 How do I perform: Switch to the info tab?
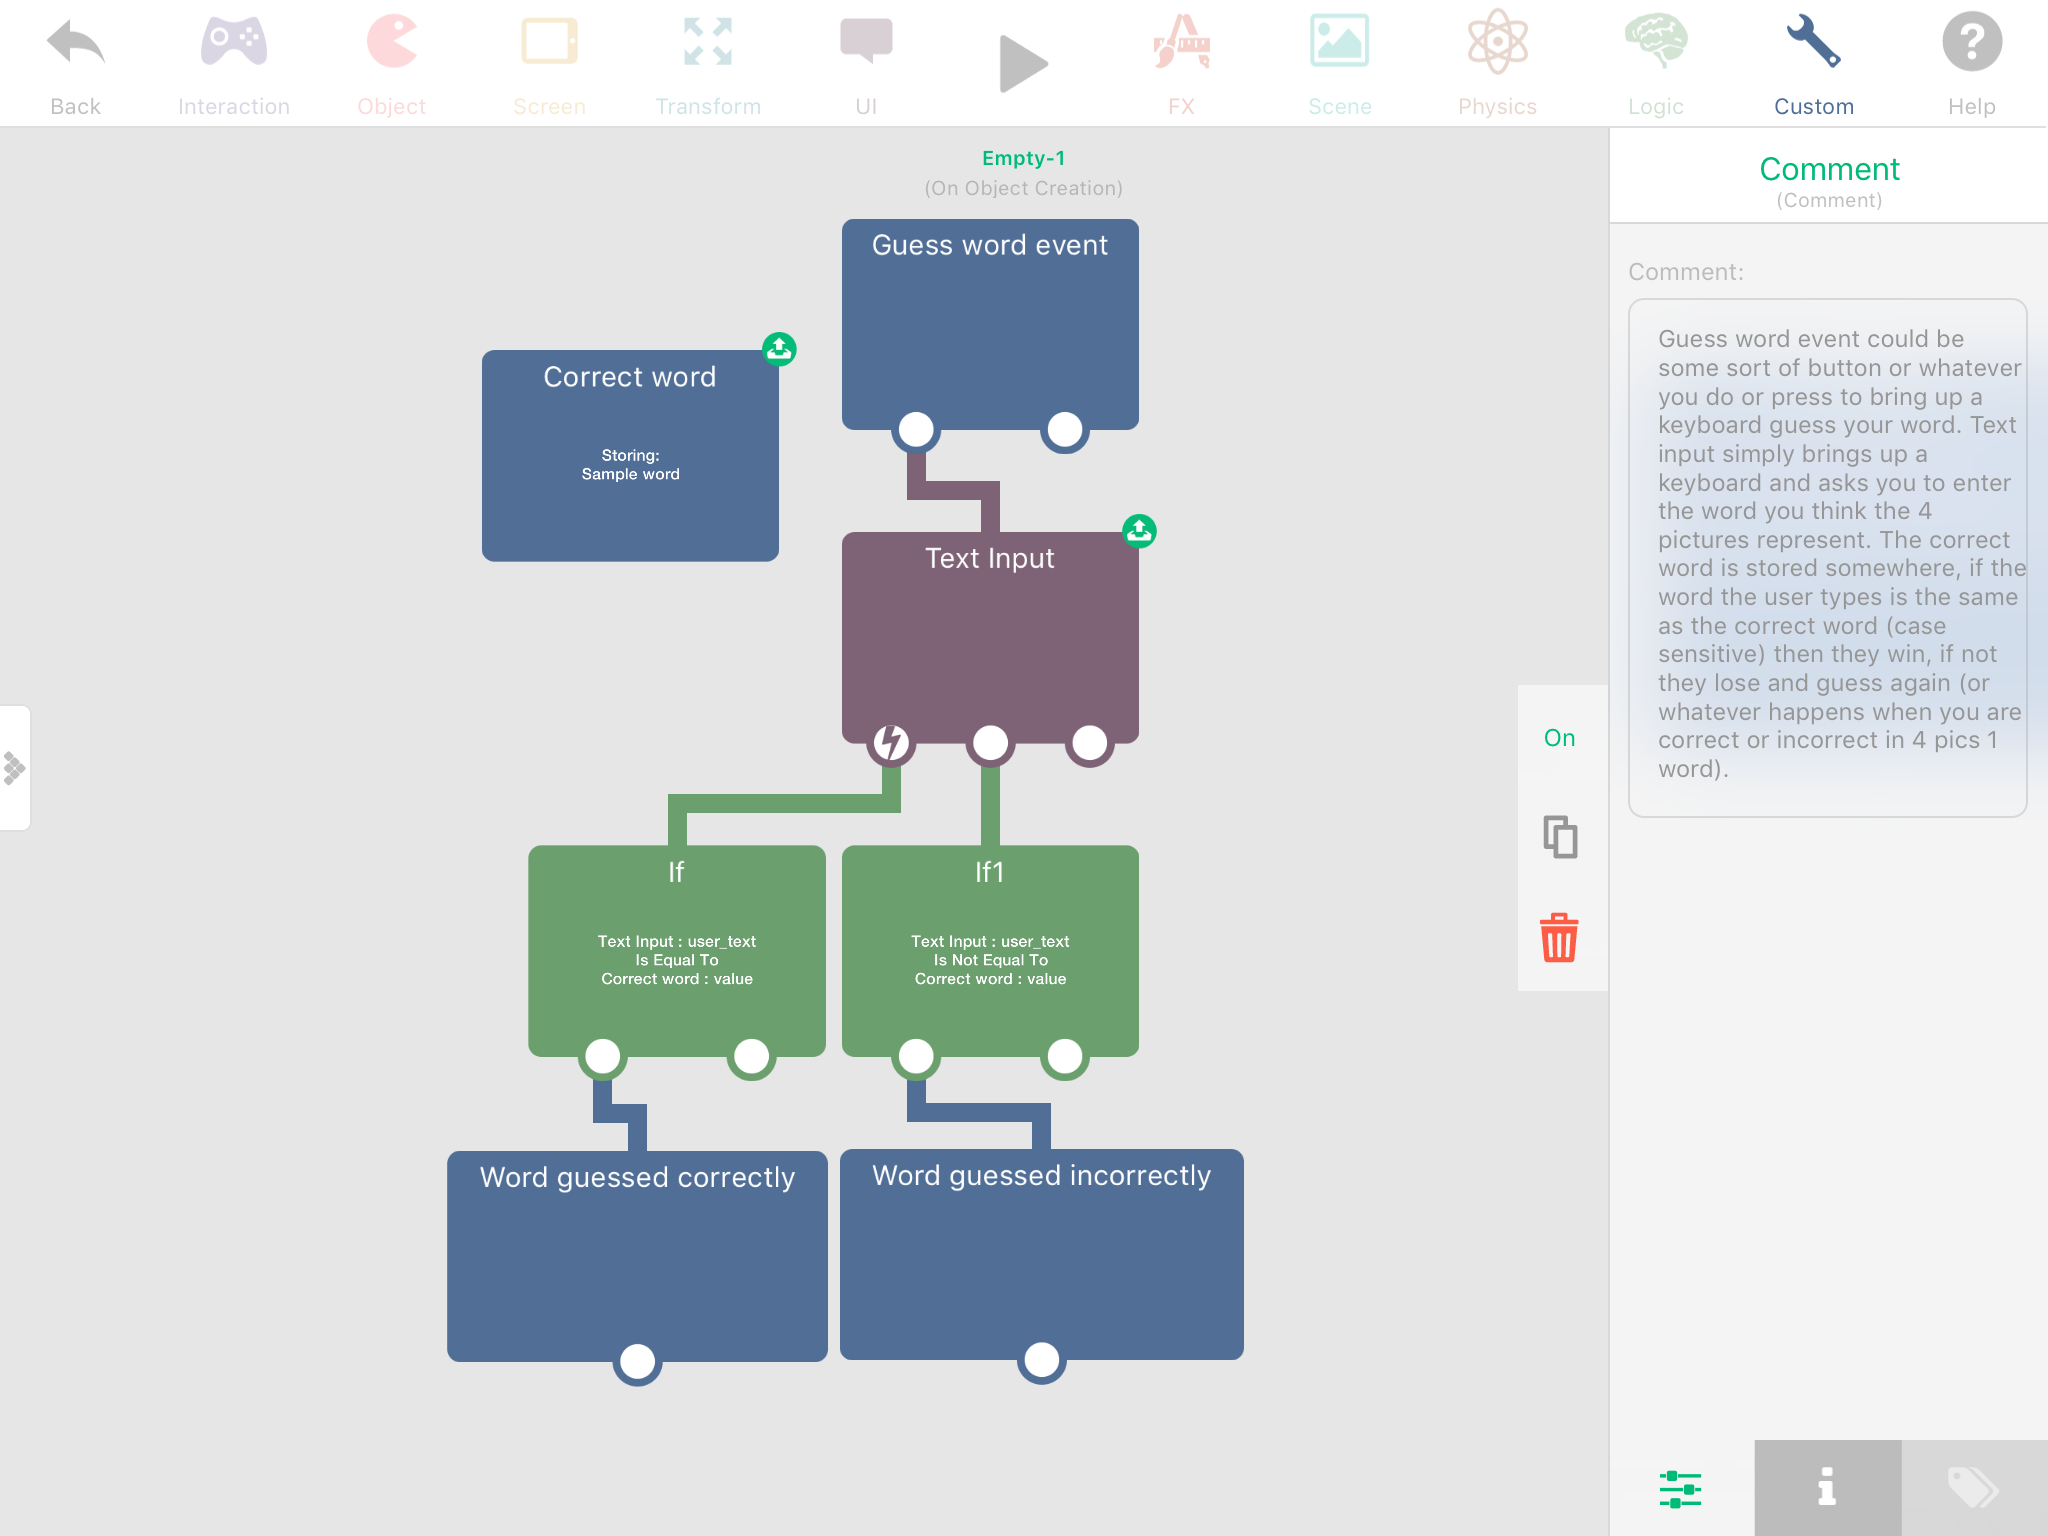point(1827,1488)
